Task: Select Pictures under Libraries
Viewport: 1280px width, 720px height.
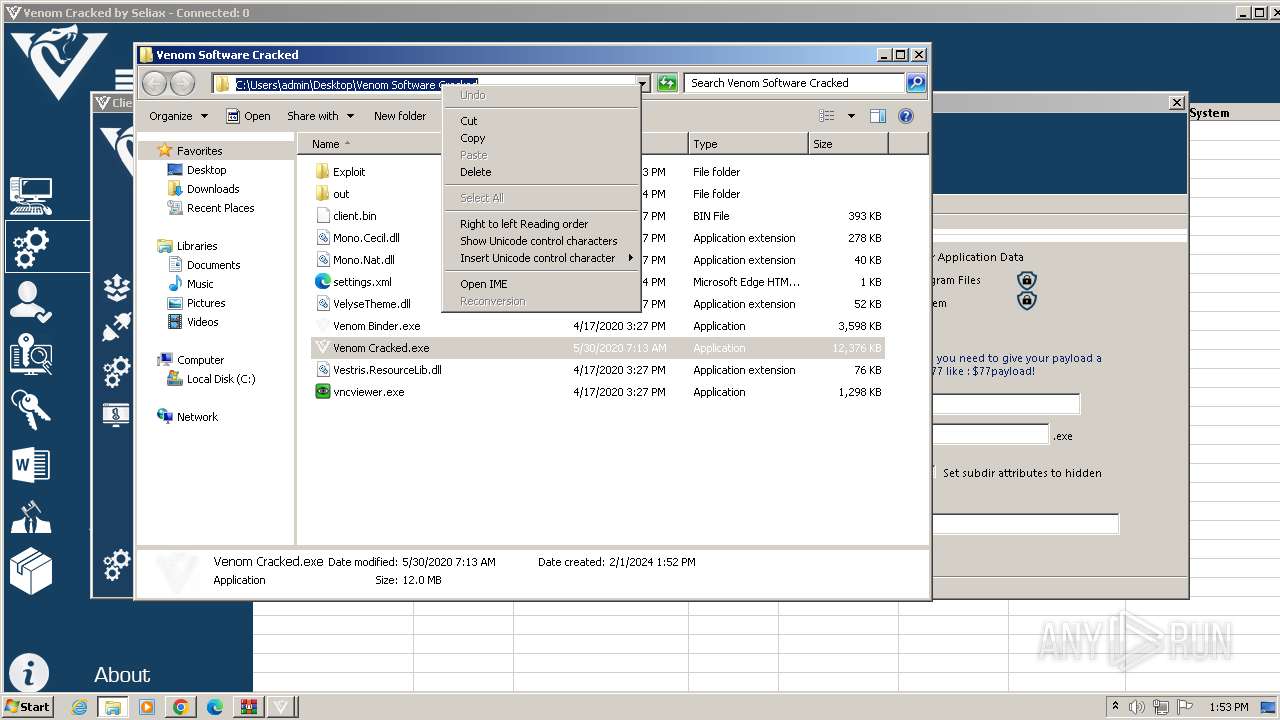Action: [x=206, y=303]
